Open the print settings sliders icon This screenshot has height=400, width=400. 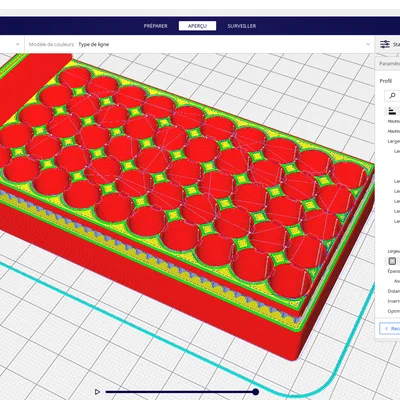pos(385,44)
